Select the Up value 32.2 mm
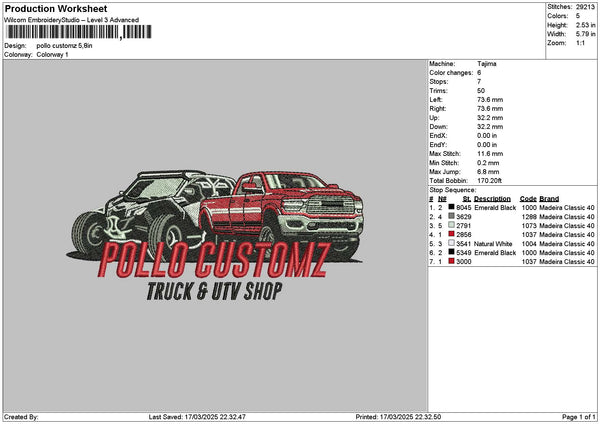600x424 pixels. 490,118
